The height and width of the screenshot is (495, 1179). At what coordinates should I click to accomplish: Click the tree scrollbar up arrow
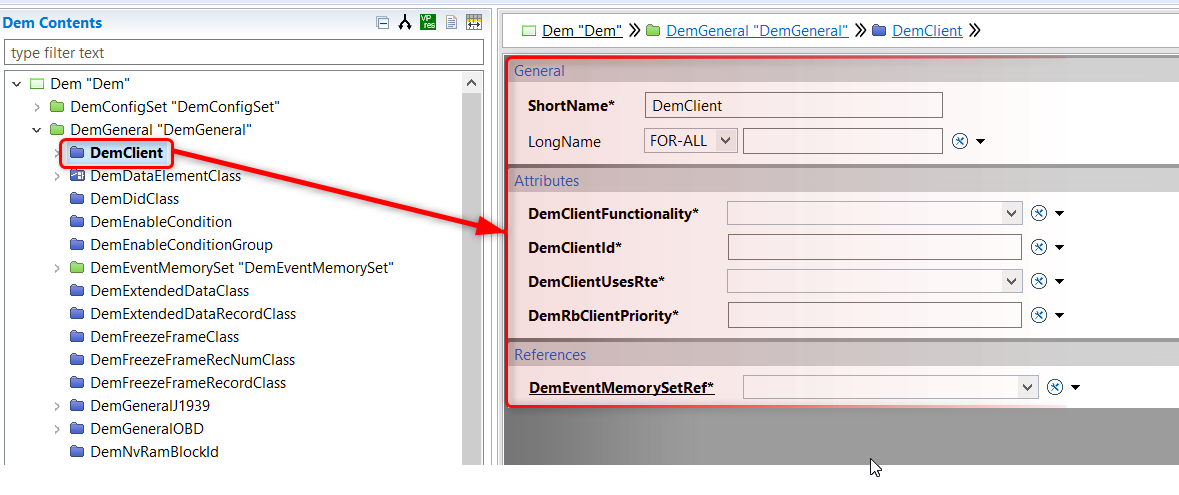(471, 83)
